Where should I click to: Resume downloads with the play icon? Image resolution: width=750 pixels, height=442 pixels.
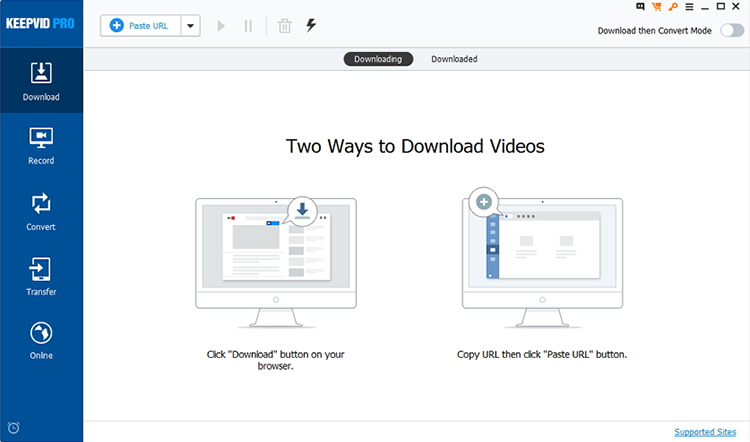221,26
